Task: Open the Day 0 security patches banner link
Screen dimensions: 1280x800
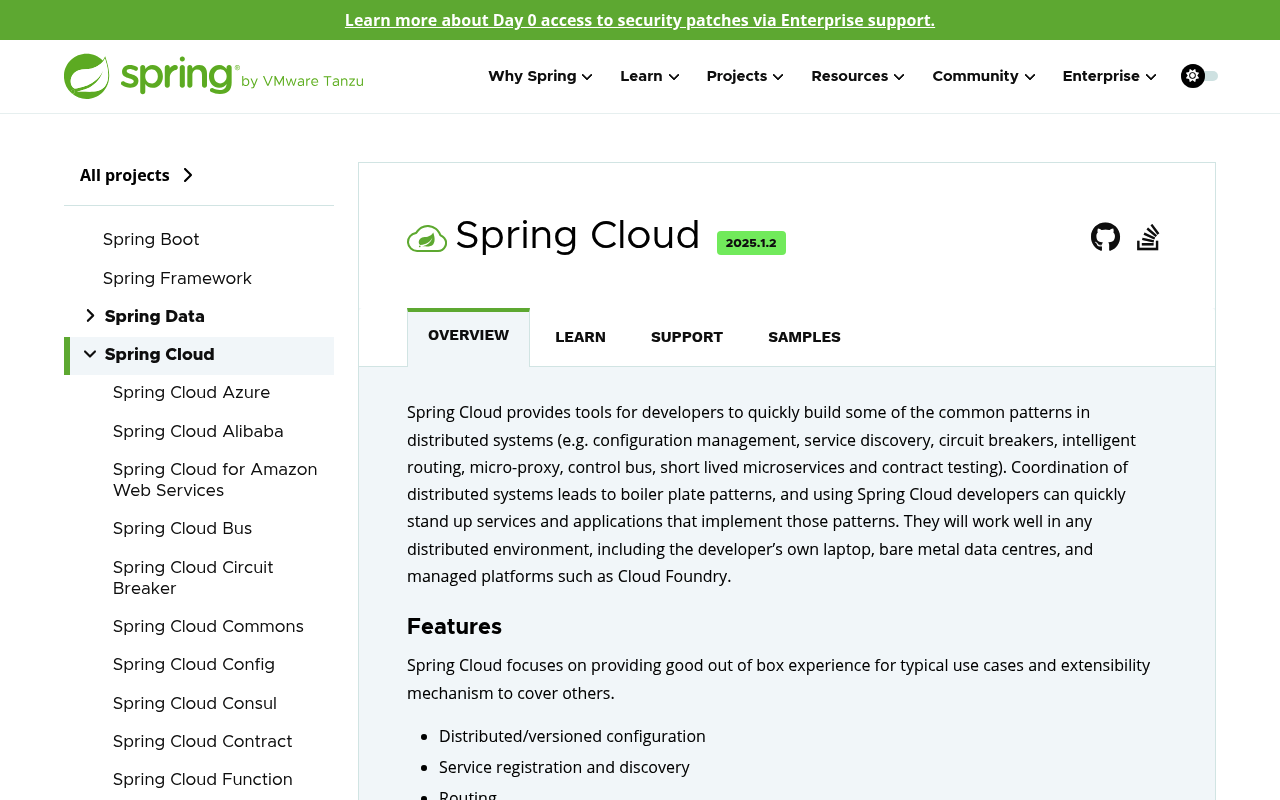Action: [640, 20]
